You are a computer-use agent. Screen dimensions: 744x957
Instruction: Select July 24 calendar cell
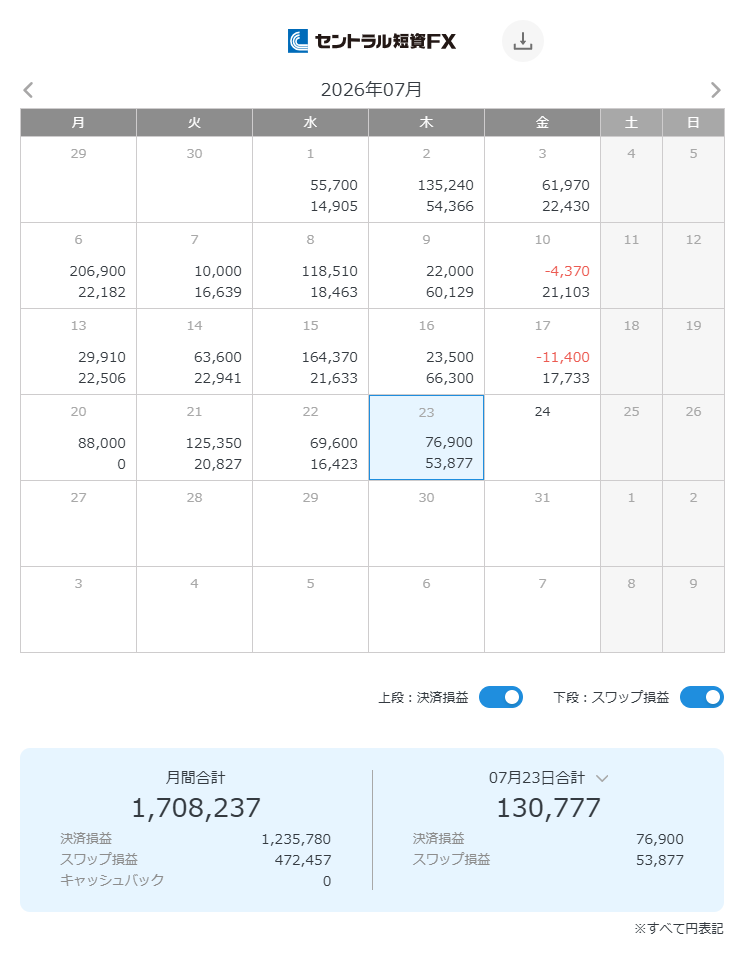point(543,438)
